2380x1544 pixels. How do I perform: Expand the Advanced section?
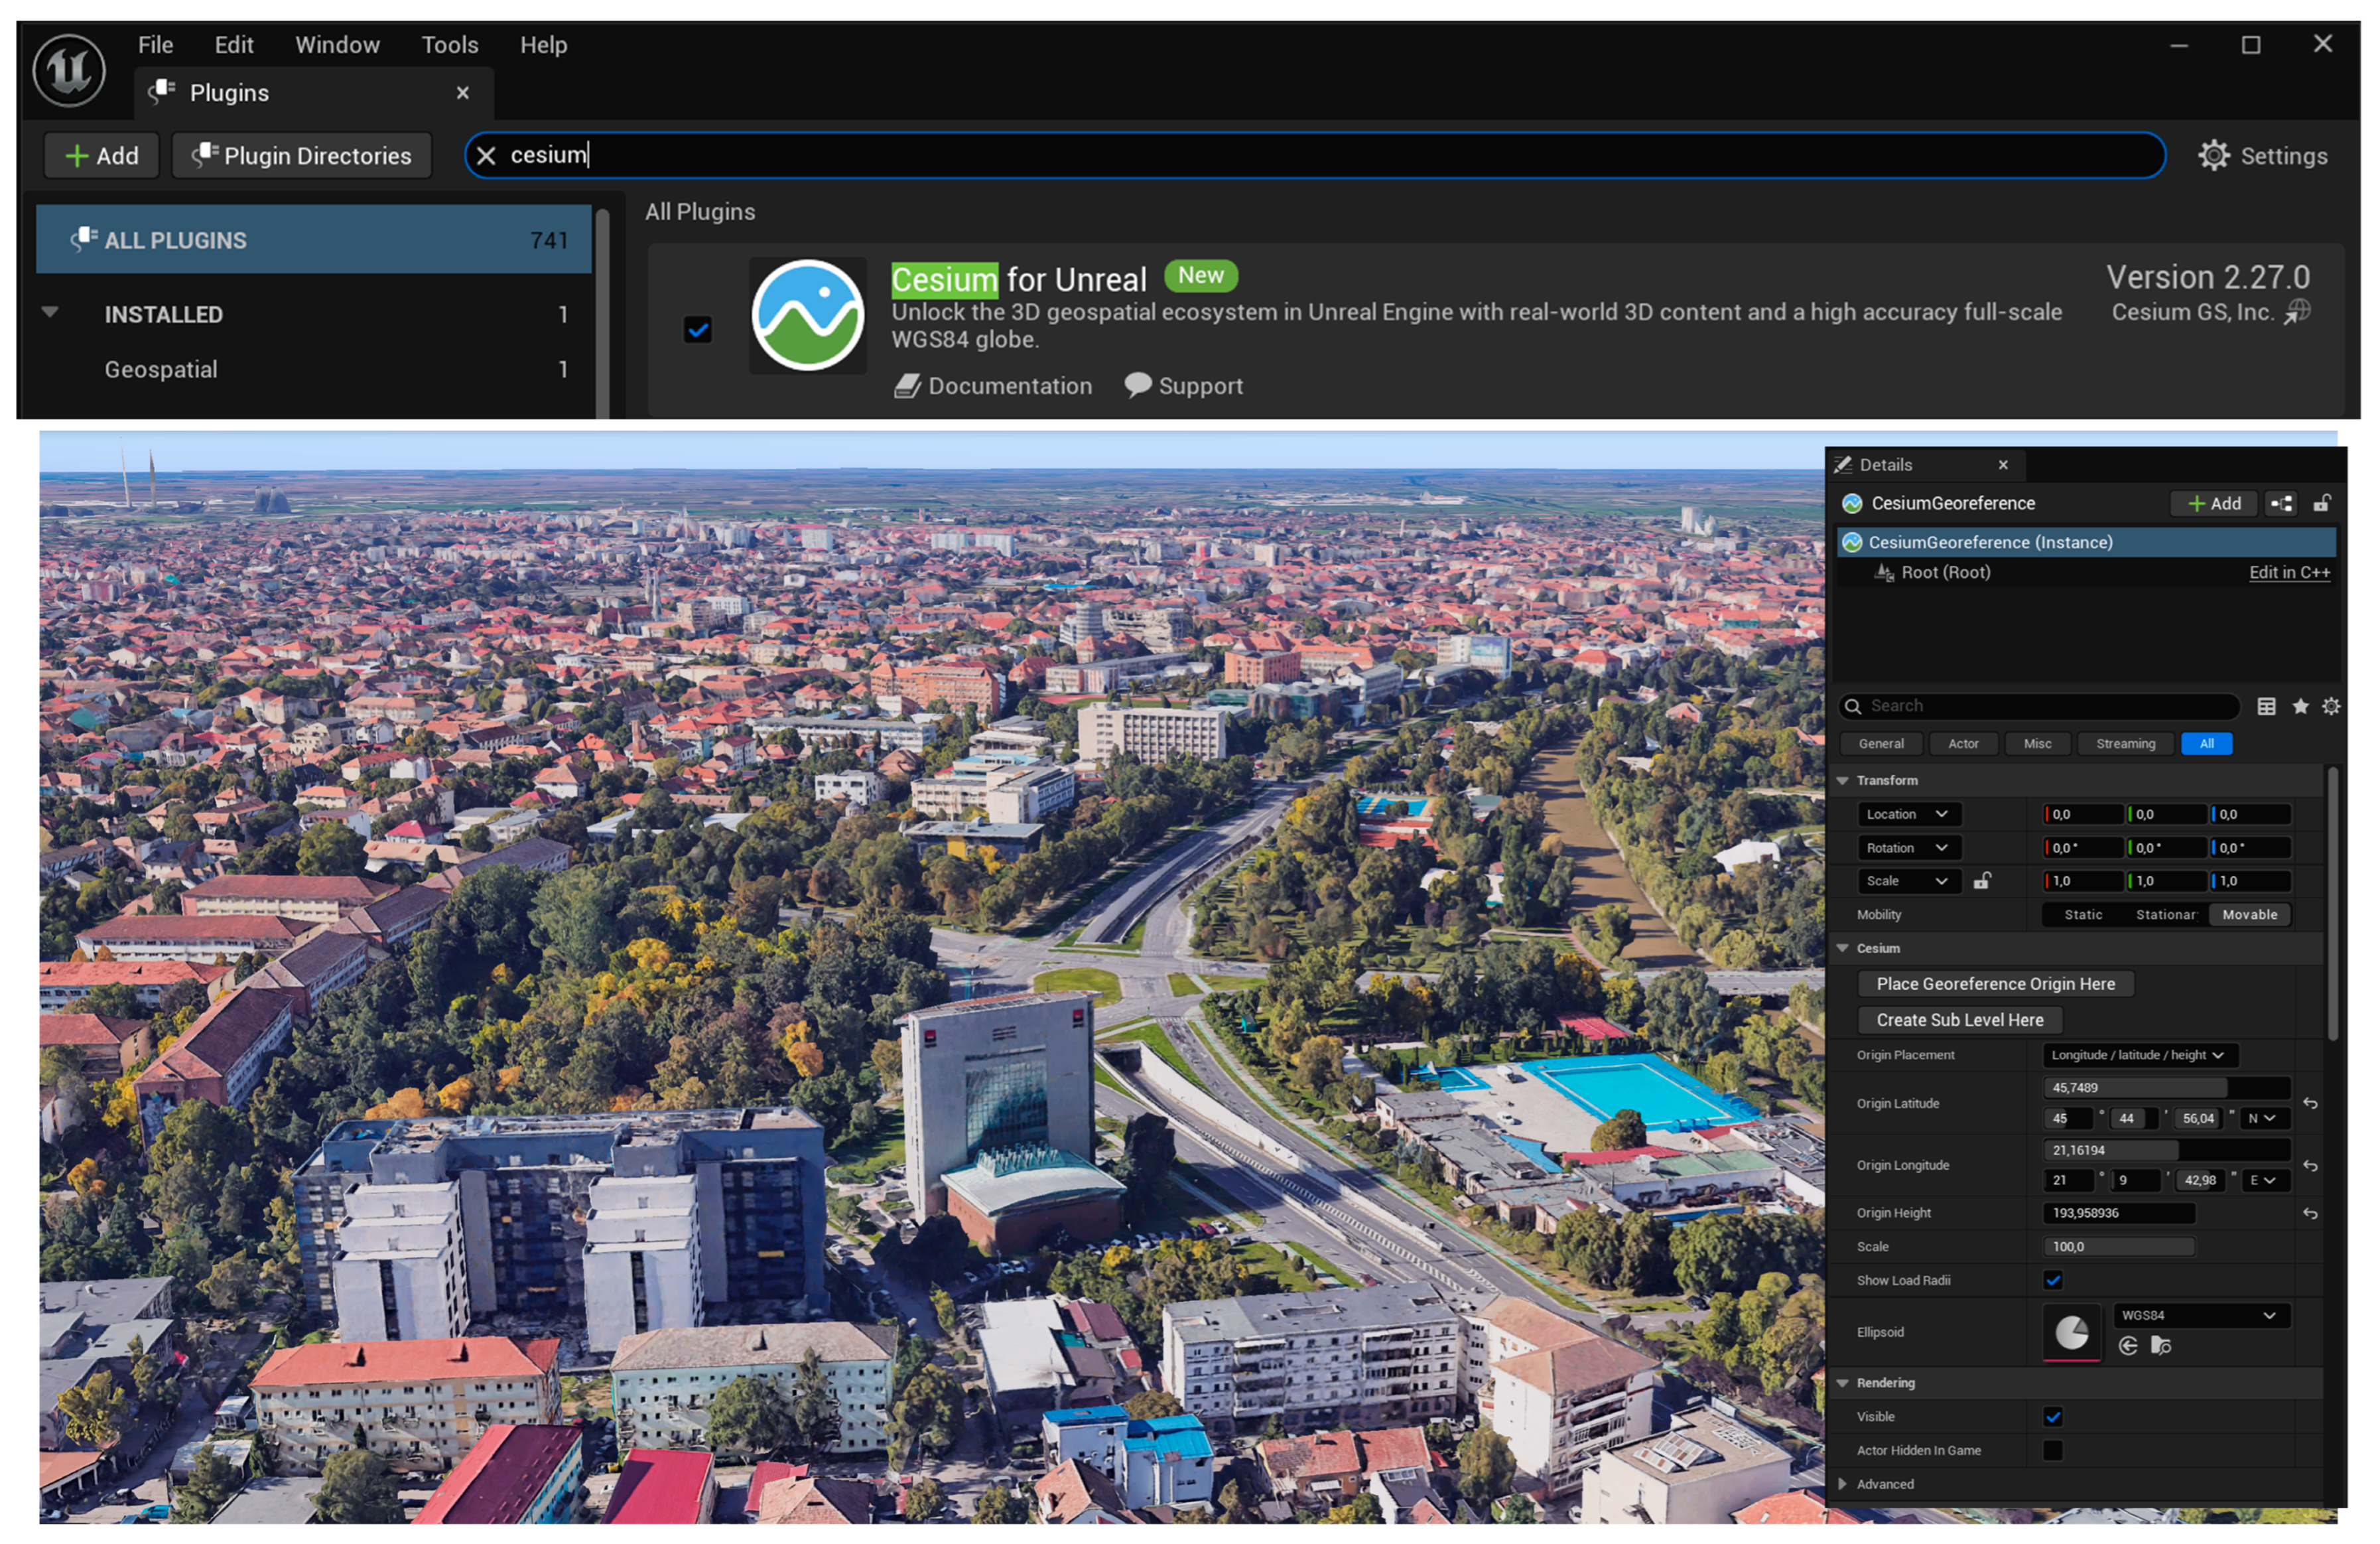(1842, 1484)
